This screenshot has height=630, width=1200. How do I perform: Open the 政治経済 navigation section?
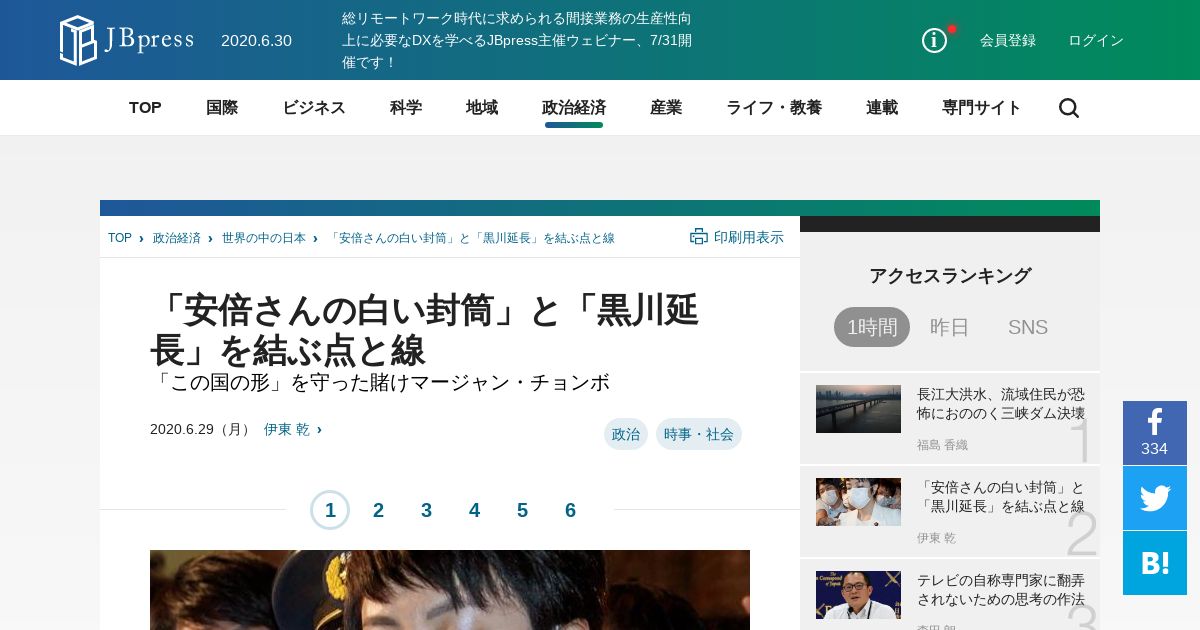(574, 108)
